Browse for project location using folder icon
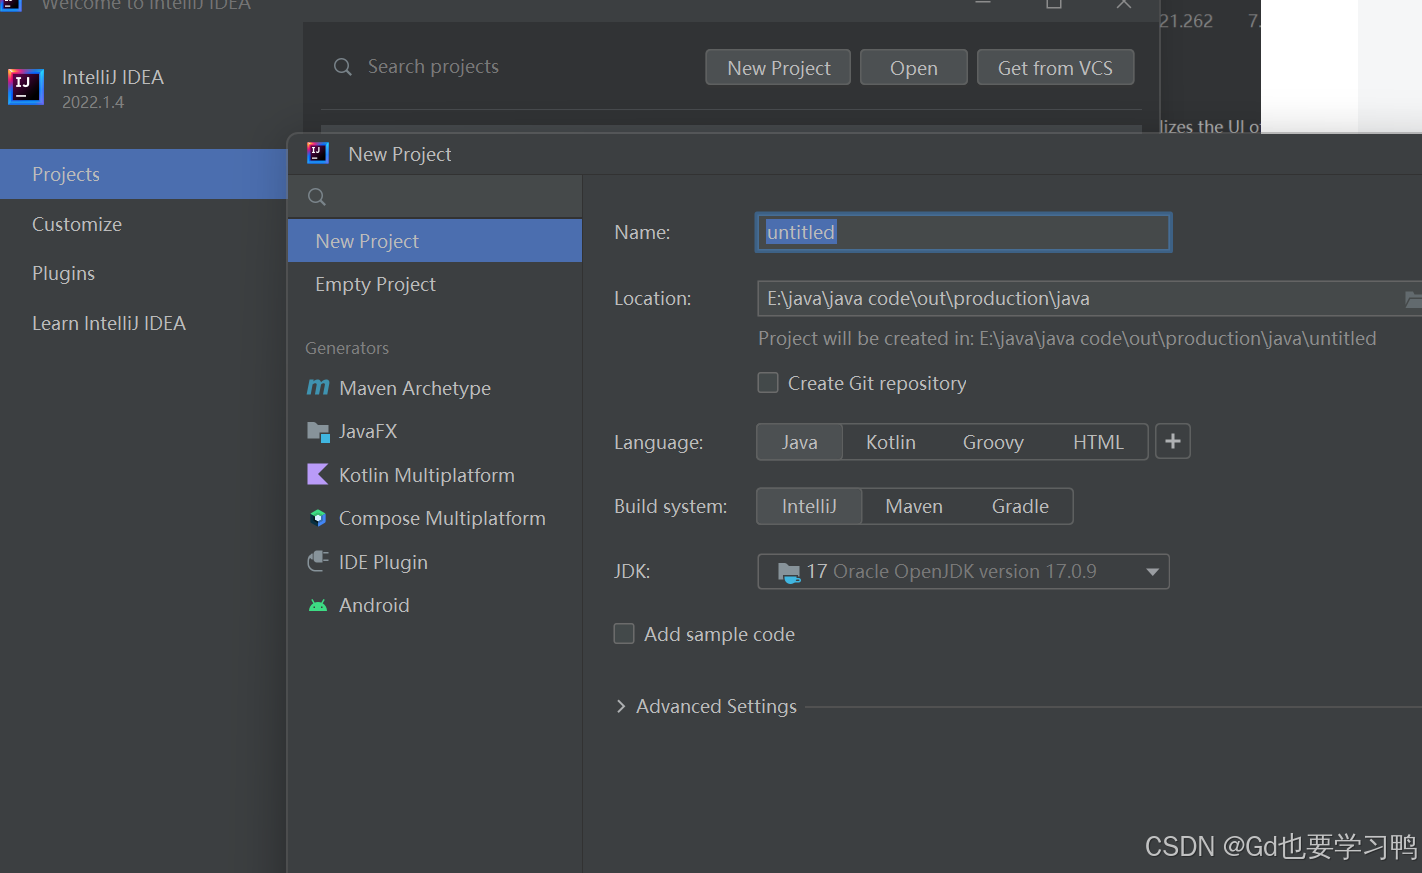The height and width of the screenshot is (873, 1422). [x=1413, y=298]
